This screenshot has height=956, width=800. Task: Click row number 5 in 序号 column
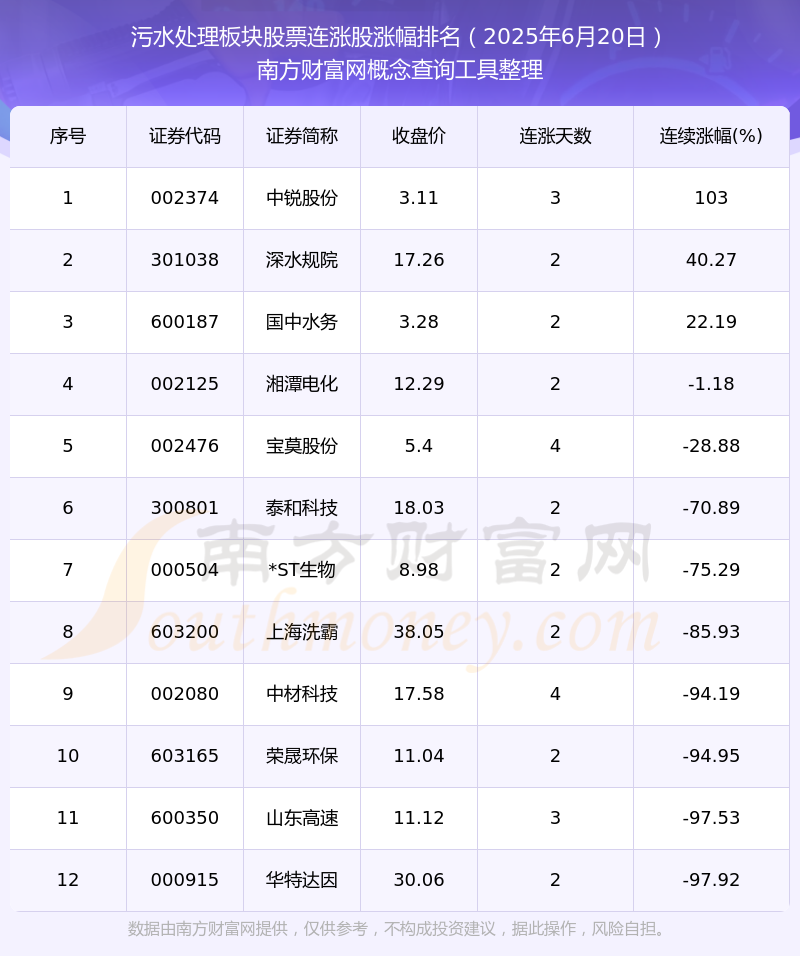[x=68, y=446]
